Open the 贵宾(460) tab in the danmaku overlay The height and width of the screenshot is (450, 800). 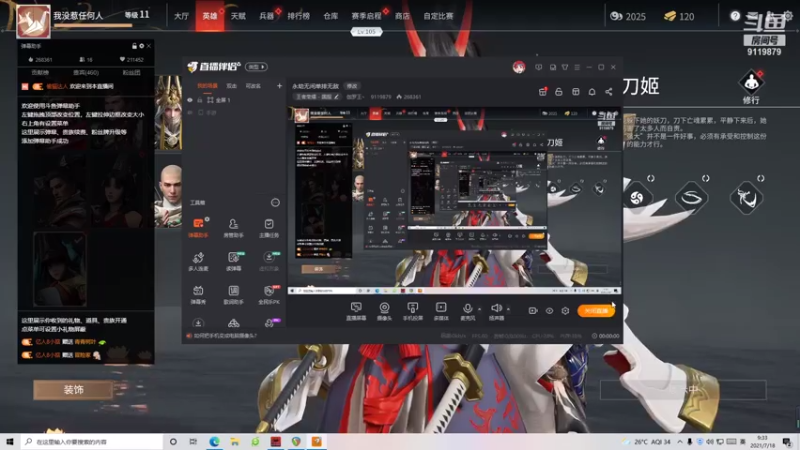point(86,72)
